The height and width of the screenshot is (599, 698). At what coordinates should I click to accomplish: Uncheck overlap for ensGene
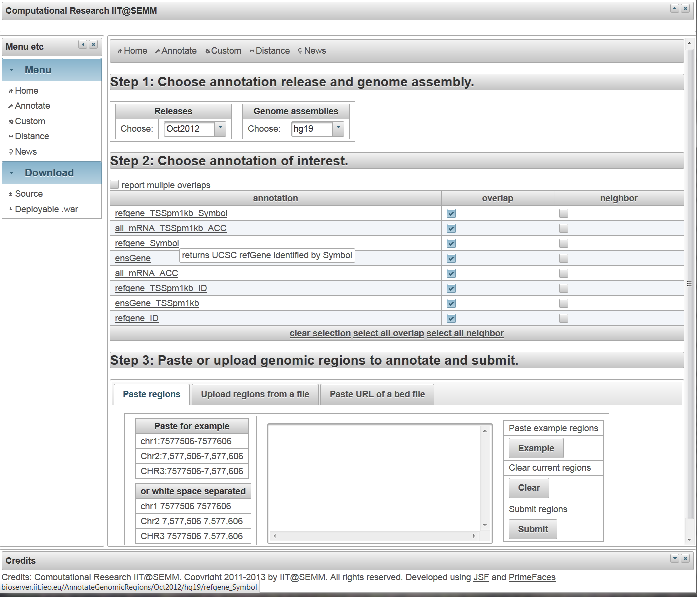coord(451,259)
